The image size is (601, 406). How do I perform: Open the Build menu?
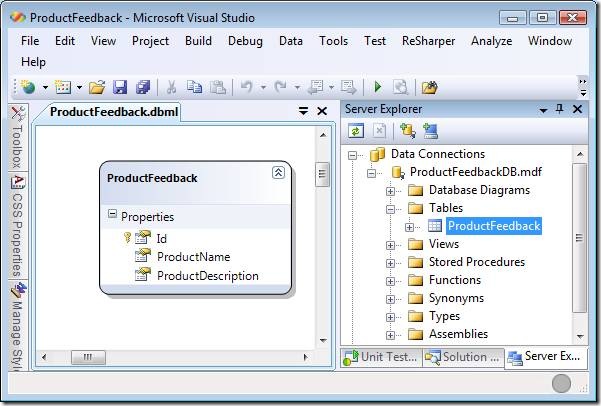pyautogui.click(x=198, y=41)
